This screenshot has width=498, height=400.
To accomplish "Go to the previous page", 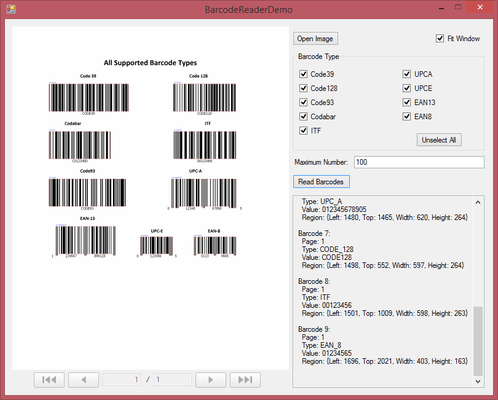I will 83,380.
